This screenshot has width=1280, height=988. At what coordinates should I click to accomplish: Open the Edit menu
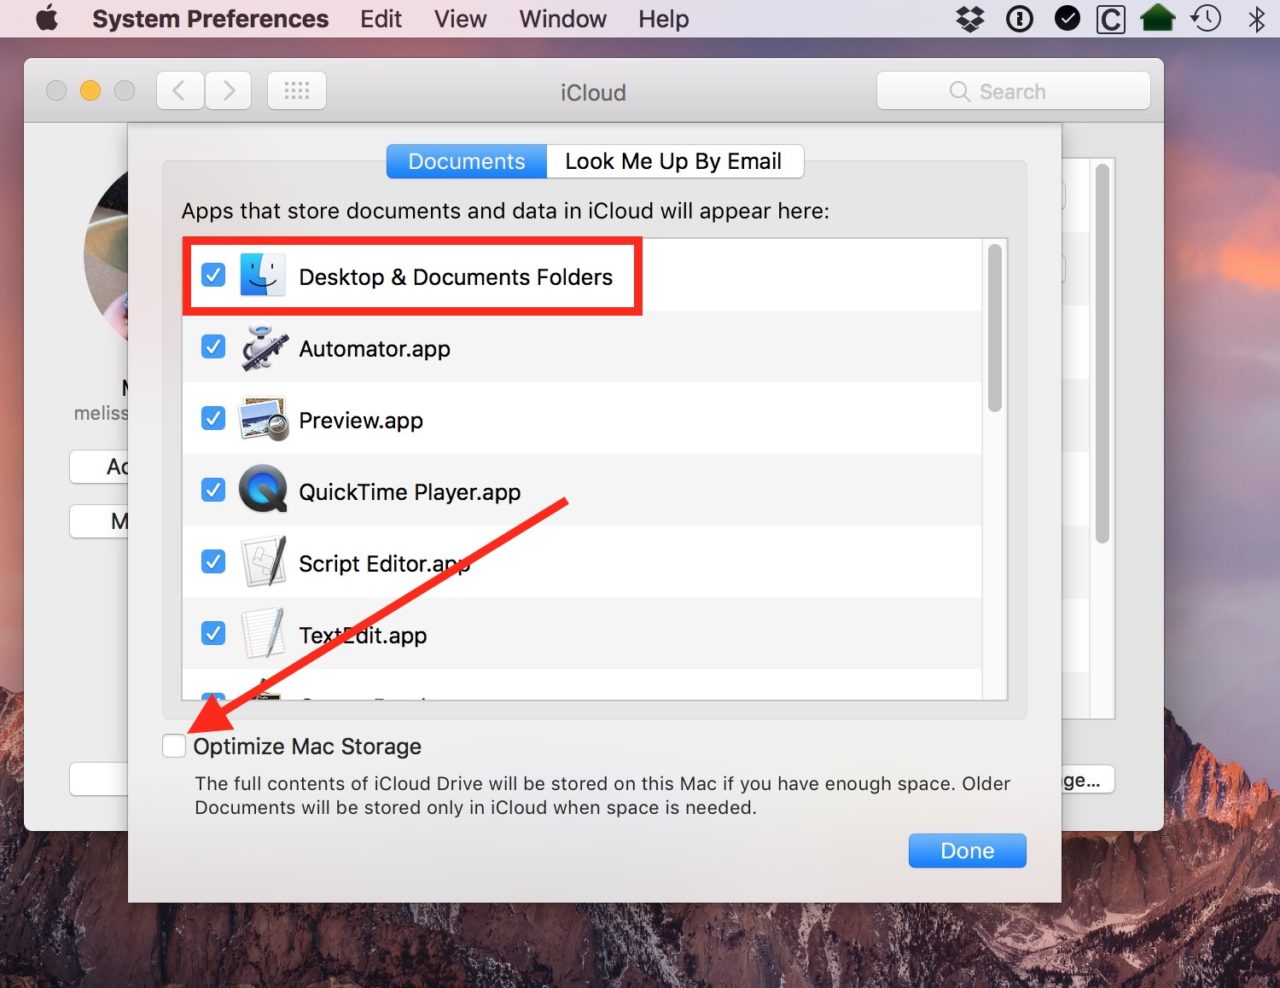click(x=381, y=19)
